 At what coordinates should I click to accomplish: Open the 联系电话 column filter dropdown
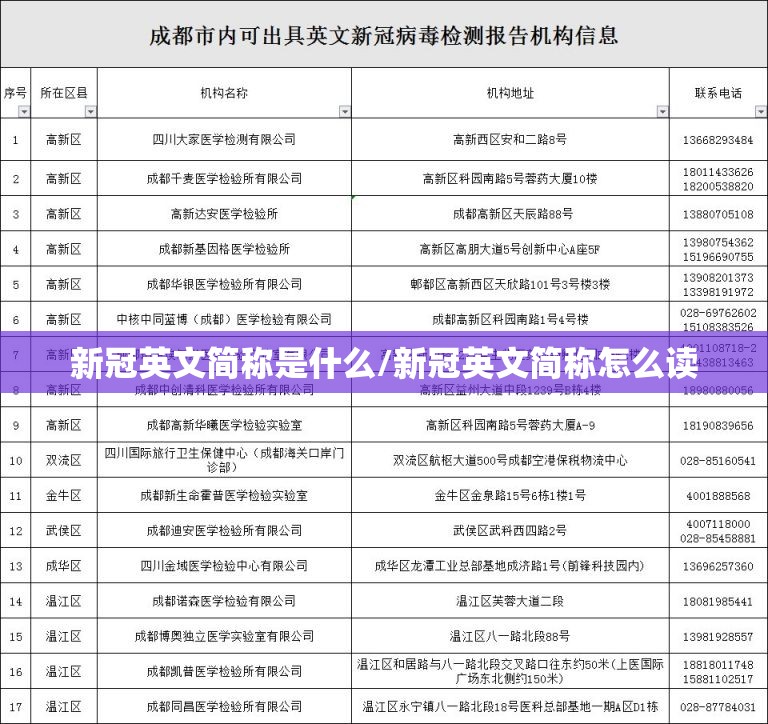point(761,112)
